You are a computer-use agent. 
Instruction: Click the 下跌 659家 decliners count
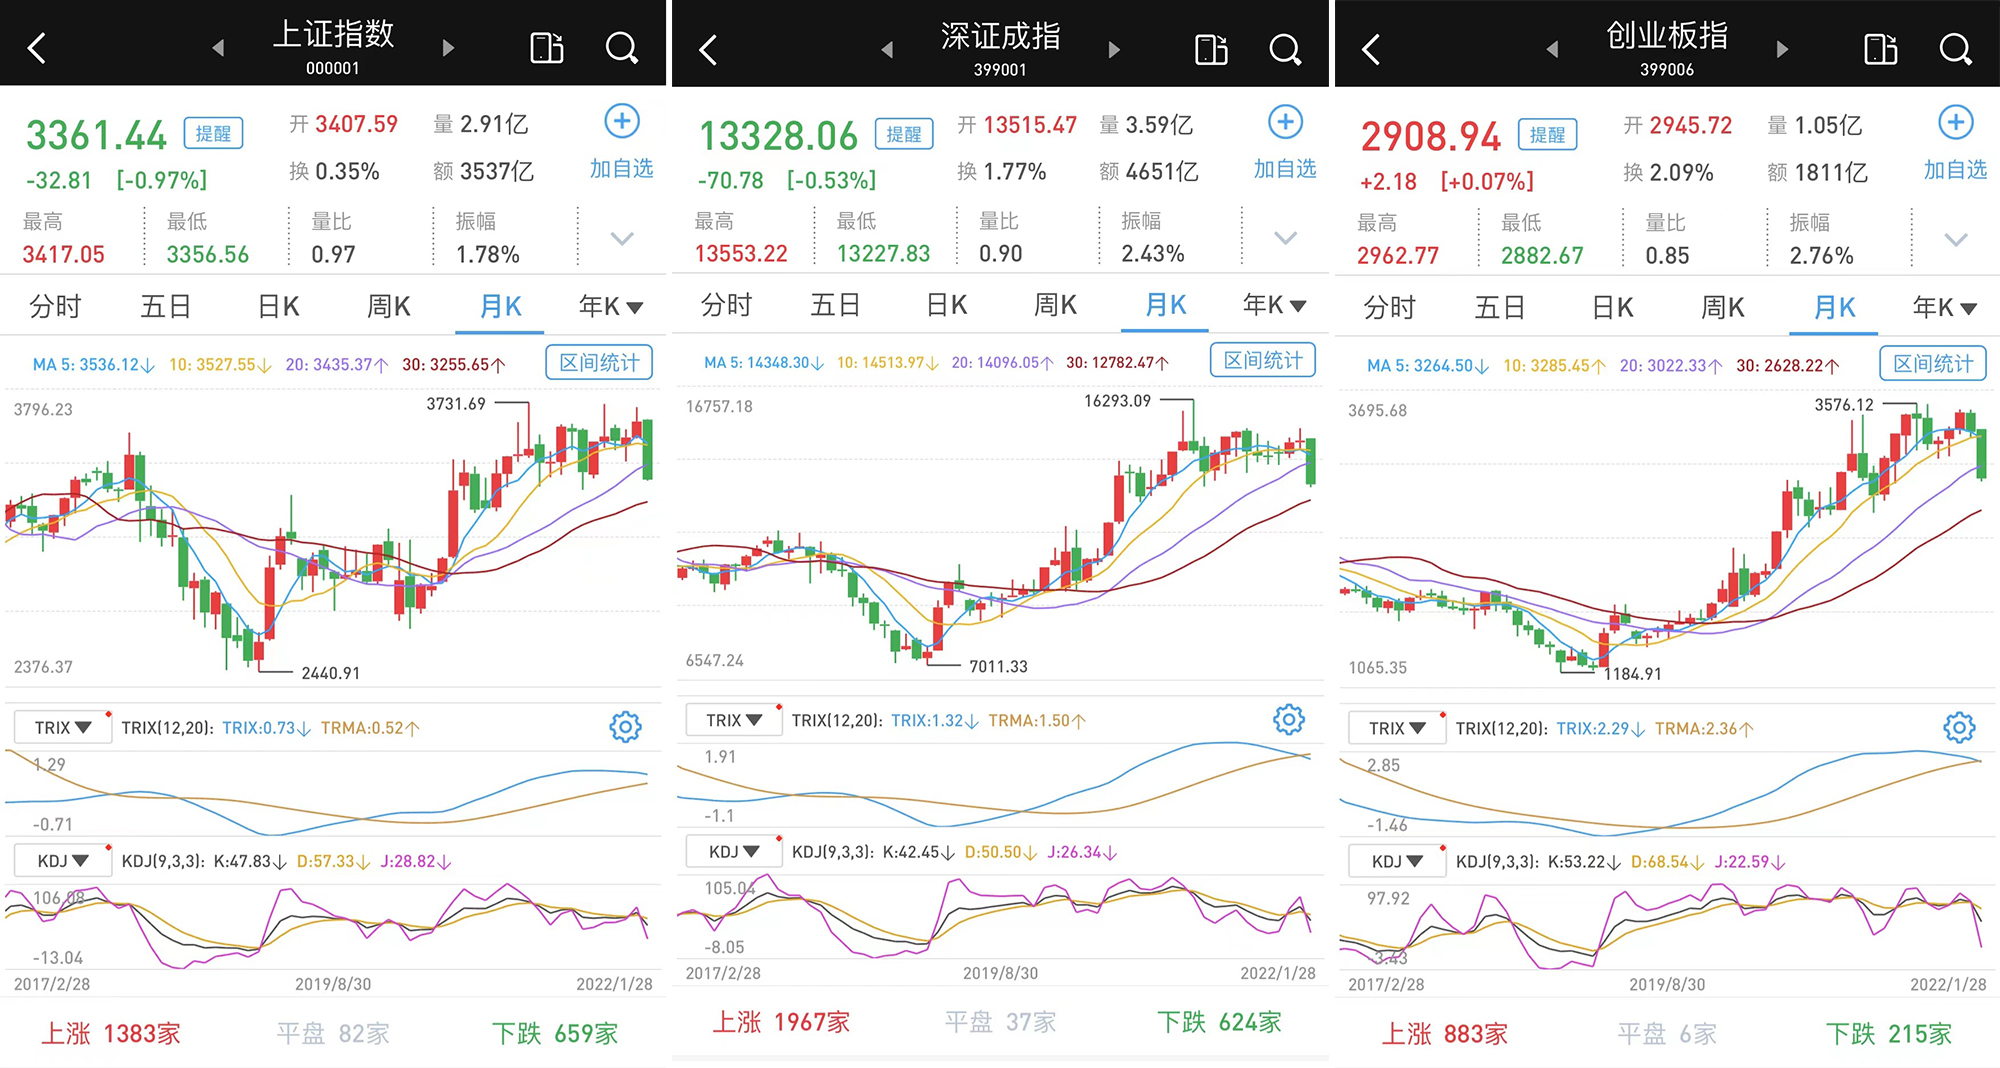point(555,1033)
